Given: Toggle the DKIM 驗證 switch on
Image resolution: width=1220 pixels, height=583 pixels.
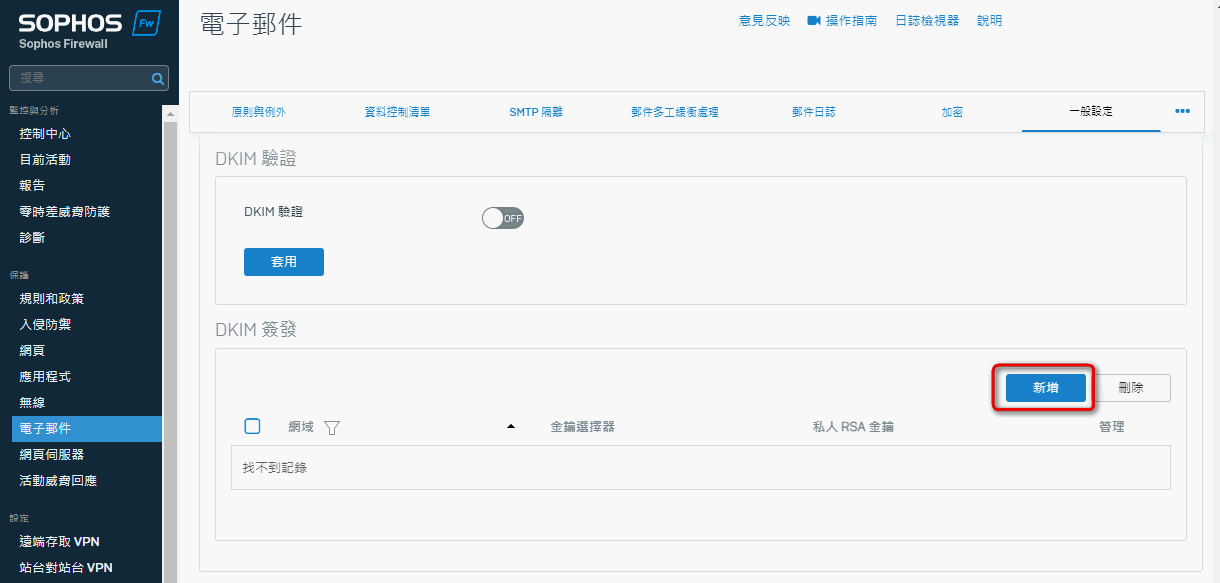Looking at the screenshot, I should [502, 218].
